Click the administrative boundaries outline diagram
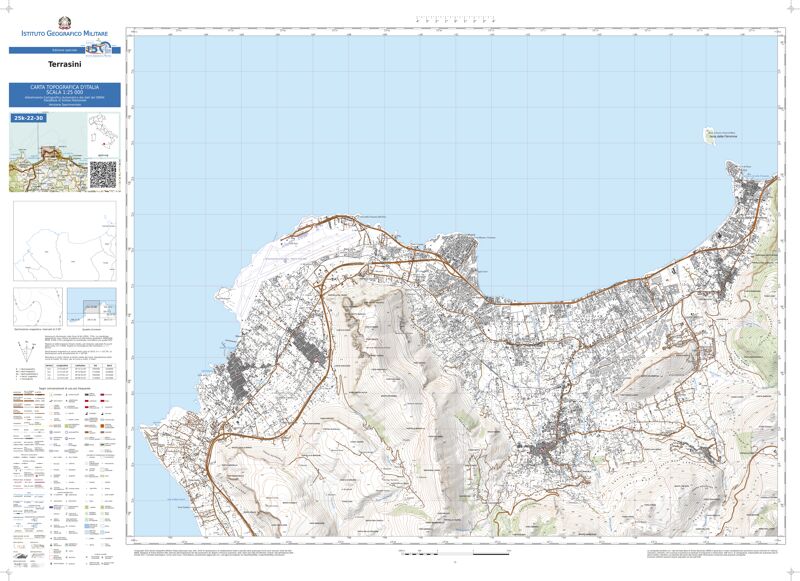The width and height of the screenshot is (800, 581). [64, 241]
